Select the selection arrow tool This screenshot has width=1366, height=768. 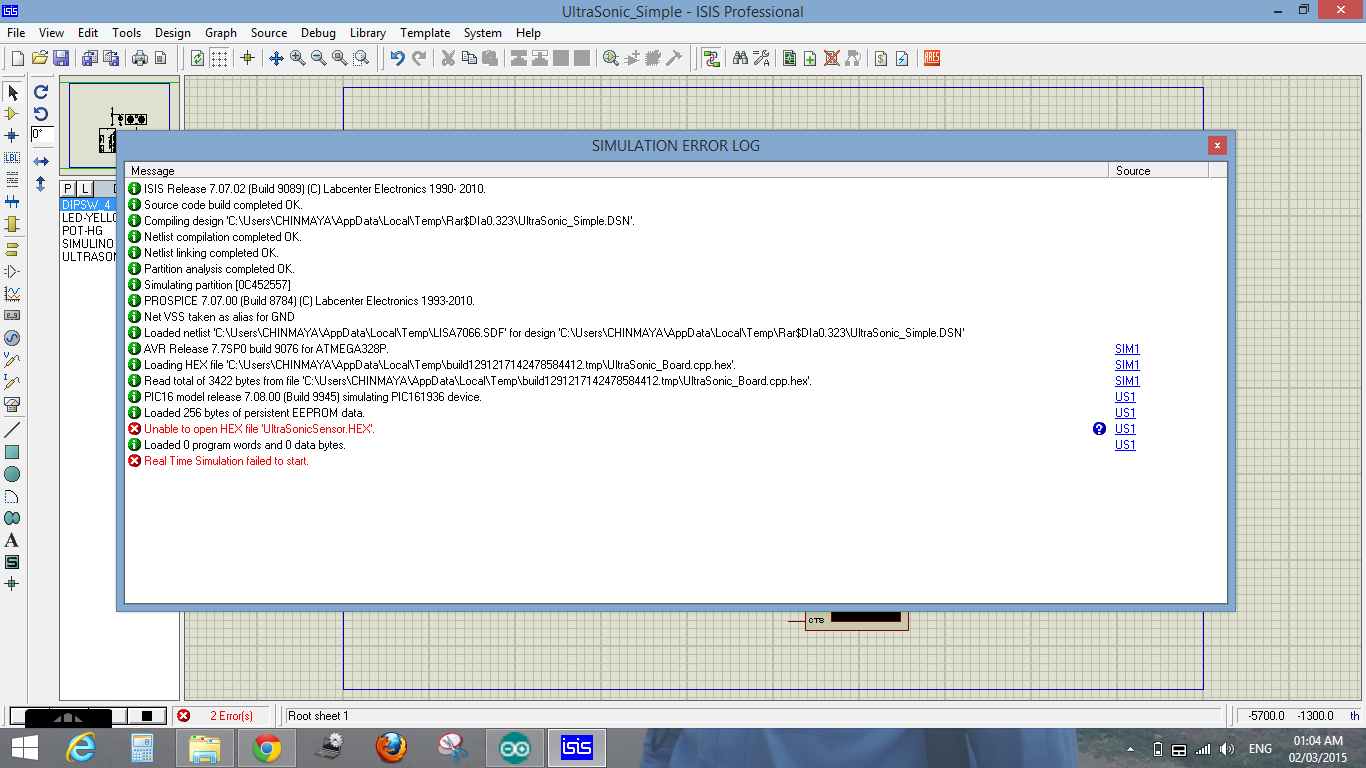(12, 93)
